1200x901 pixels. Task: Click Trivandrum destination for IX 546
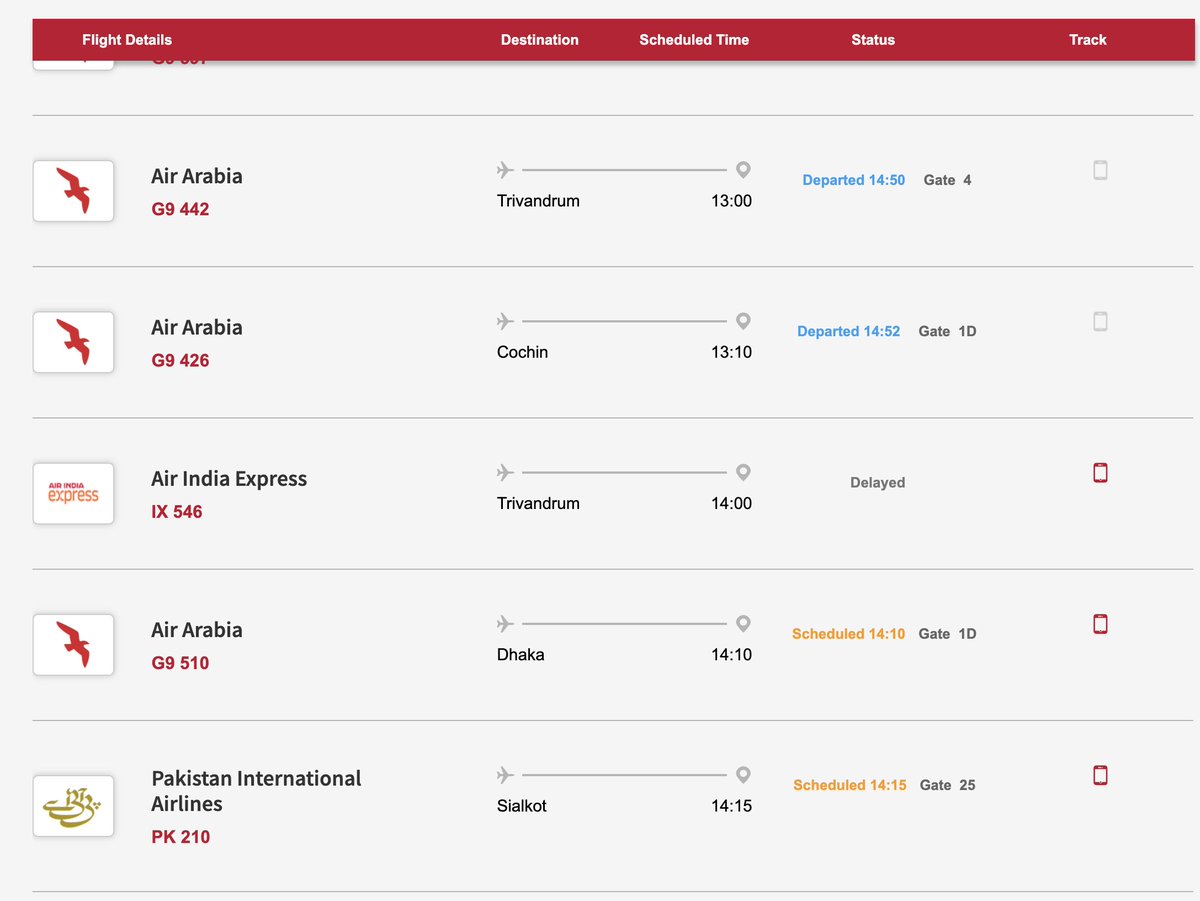point(538,503)
